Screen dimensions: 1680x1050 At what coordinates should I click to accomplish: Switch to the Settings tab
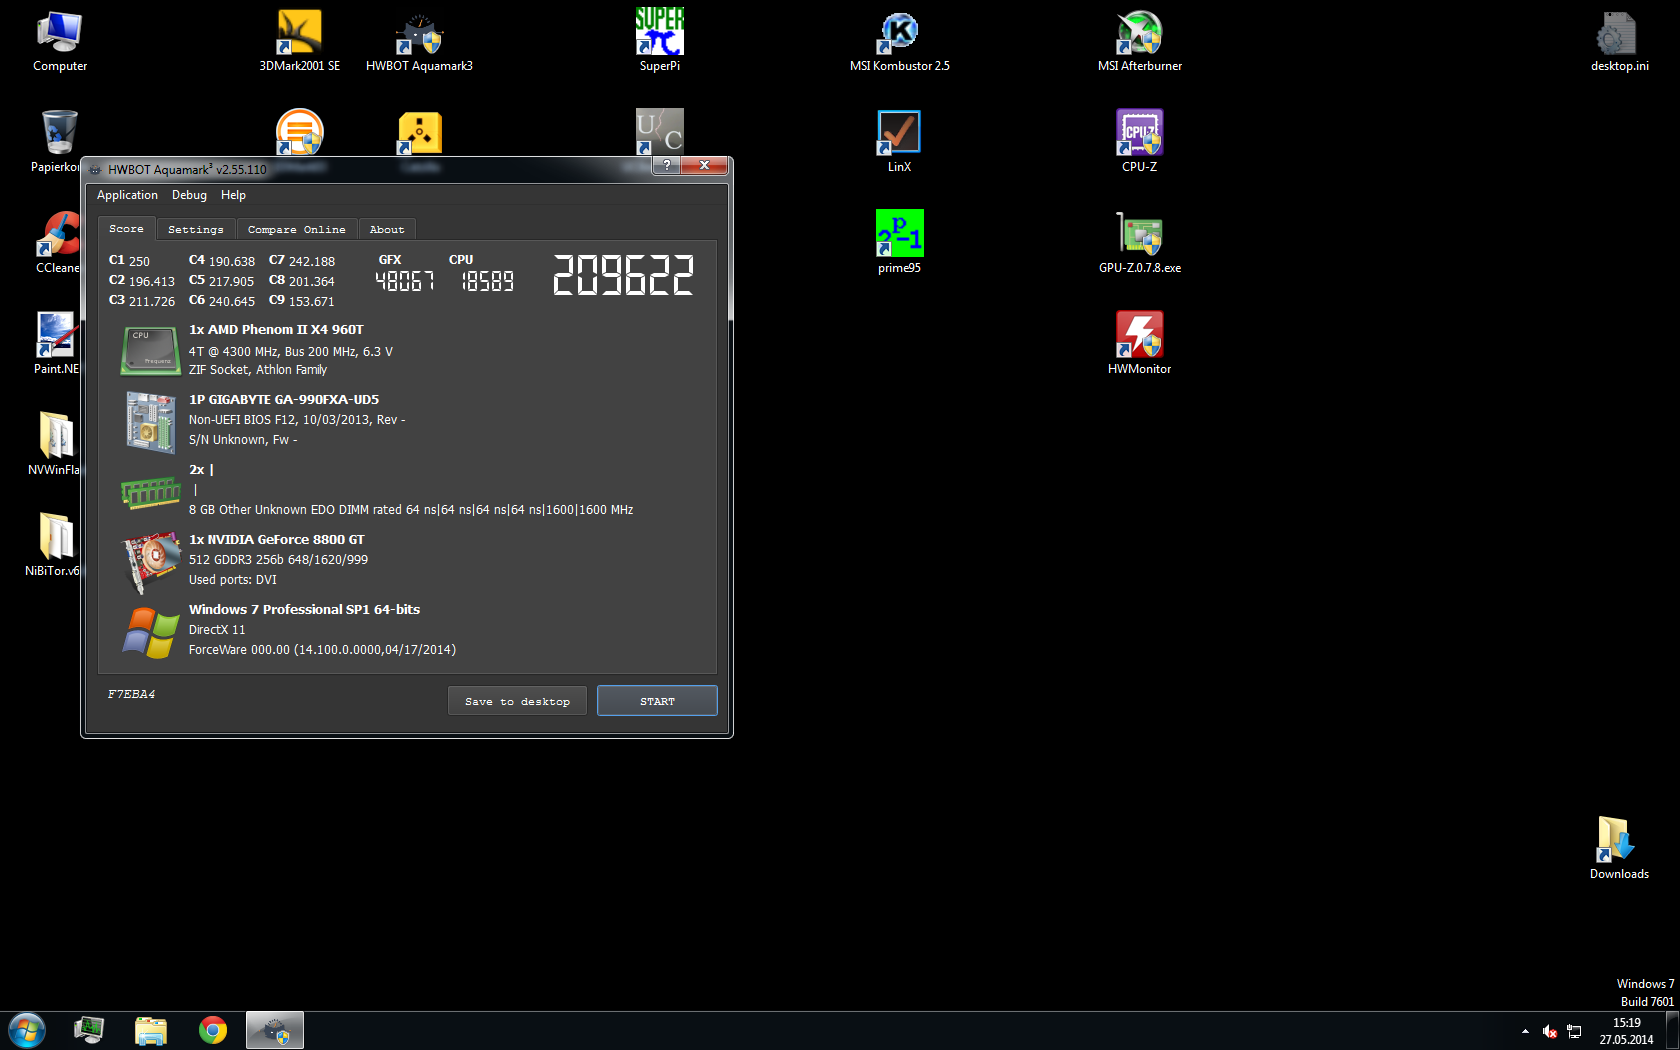pyautogui.click(x=196, y=229)
